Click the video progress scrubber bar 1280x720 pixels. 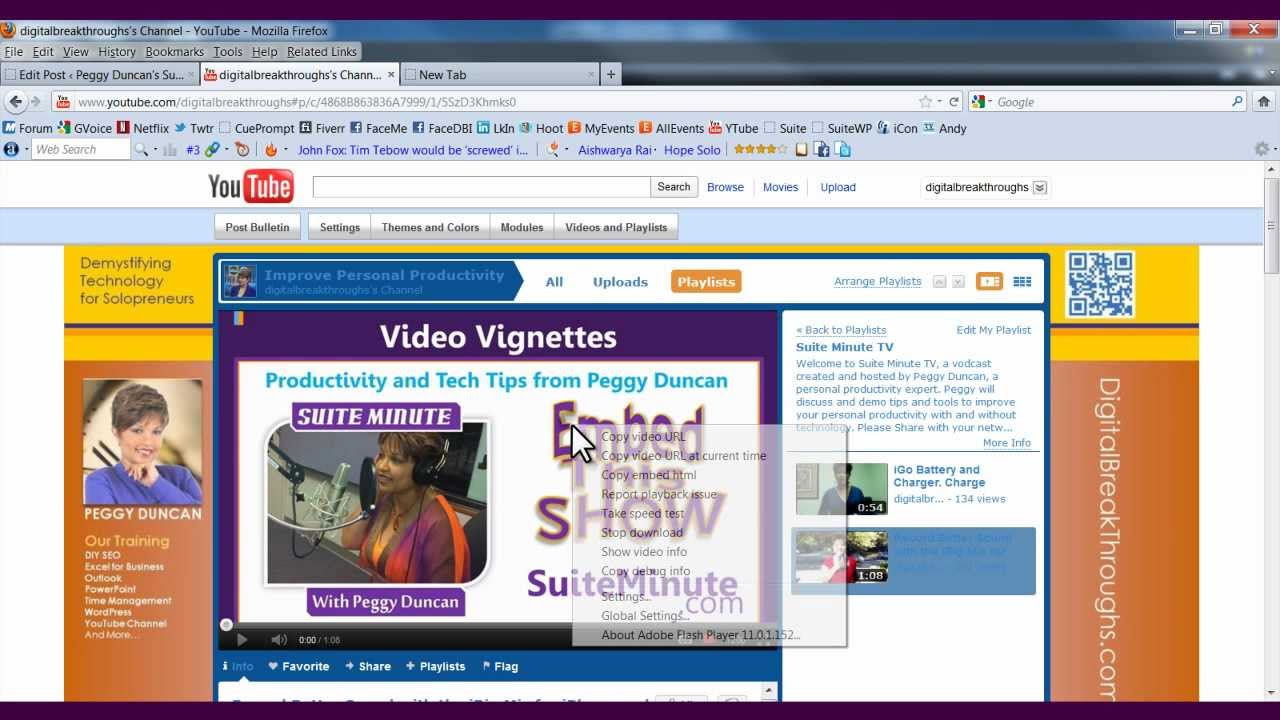[500, 625]
